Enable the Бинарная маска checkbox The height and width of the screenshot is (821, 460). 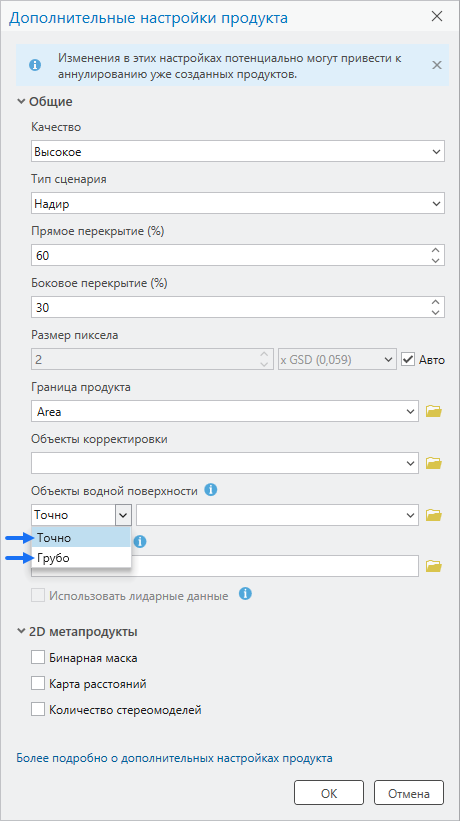click(38, 658)
